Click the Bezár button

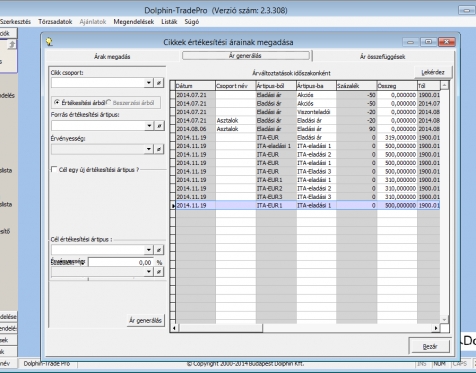430,346
